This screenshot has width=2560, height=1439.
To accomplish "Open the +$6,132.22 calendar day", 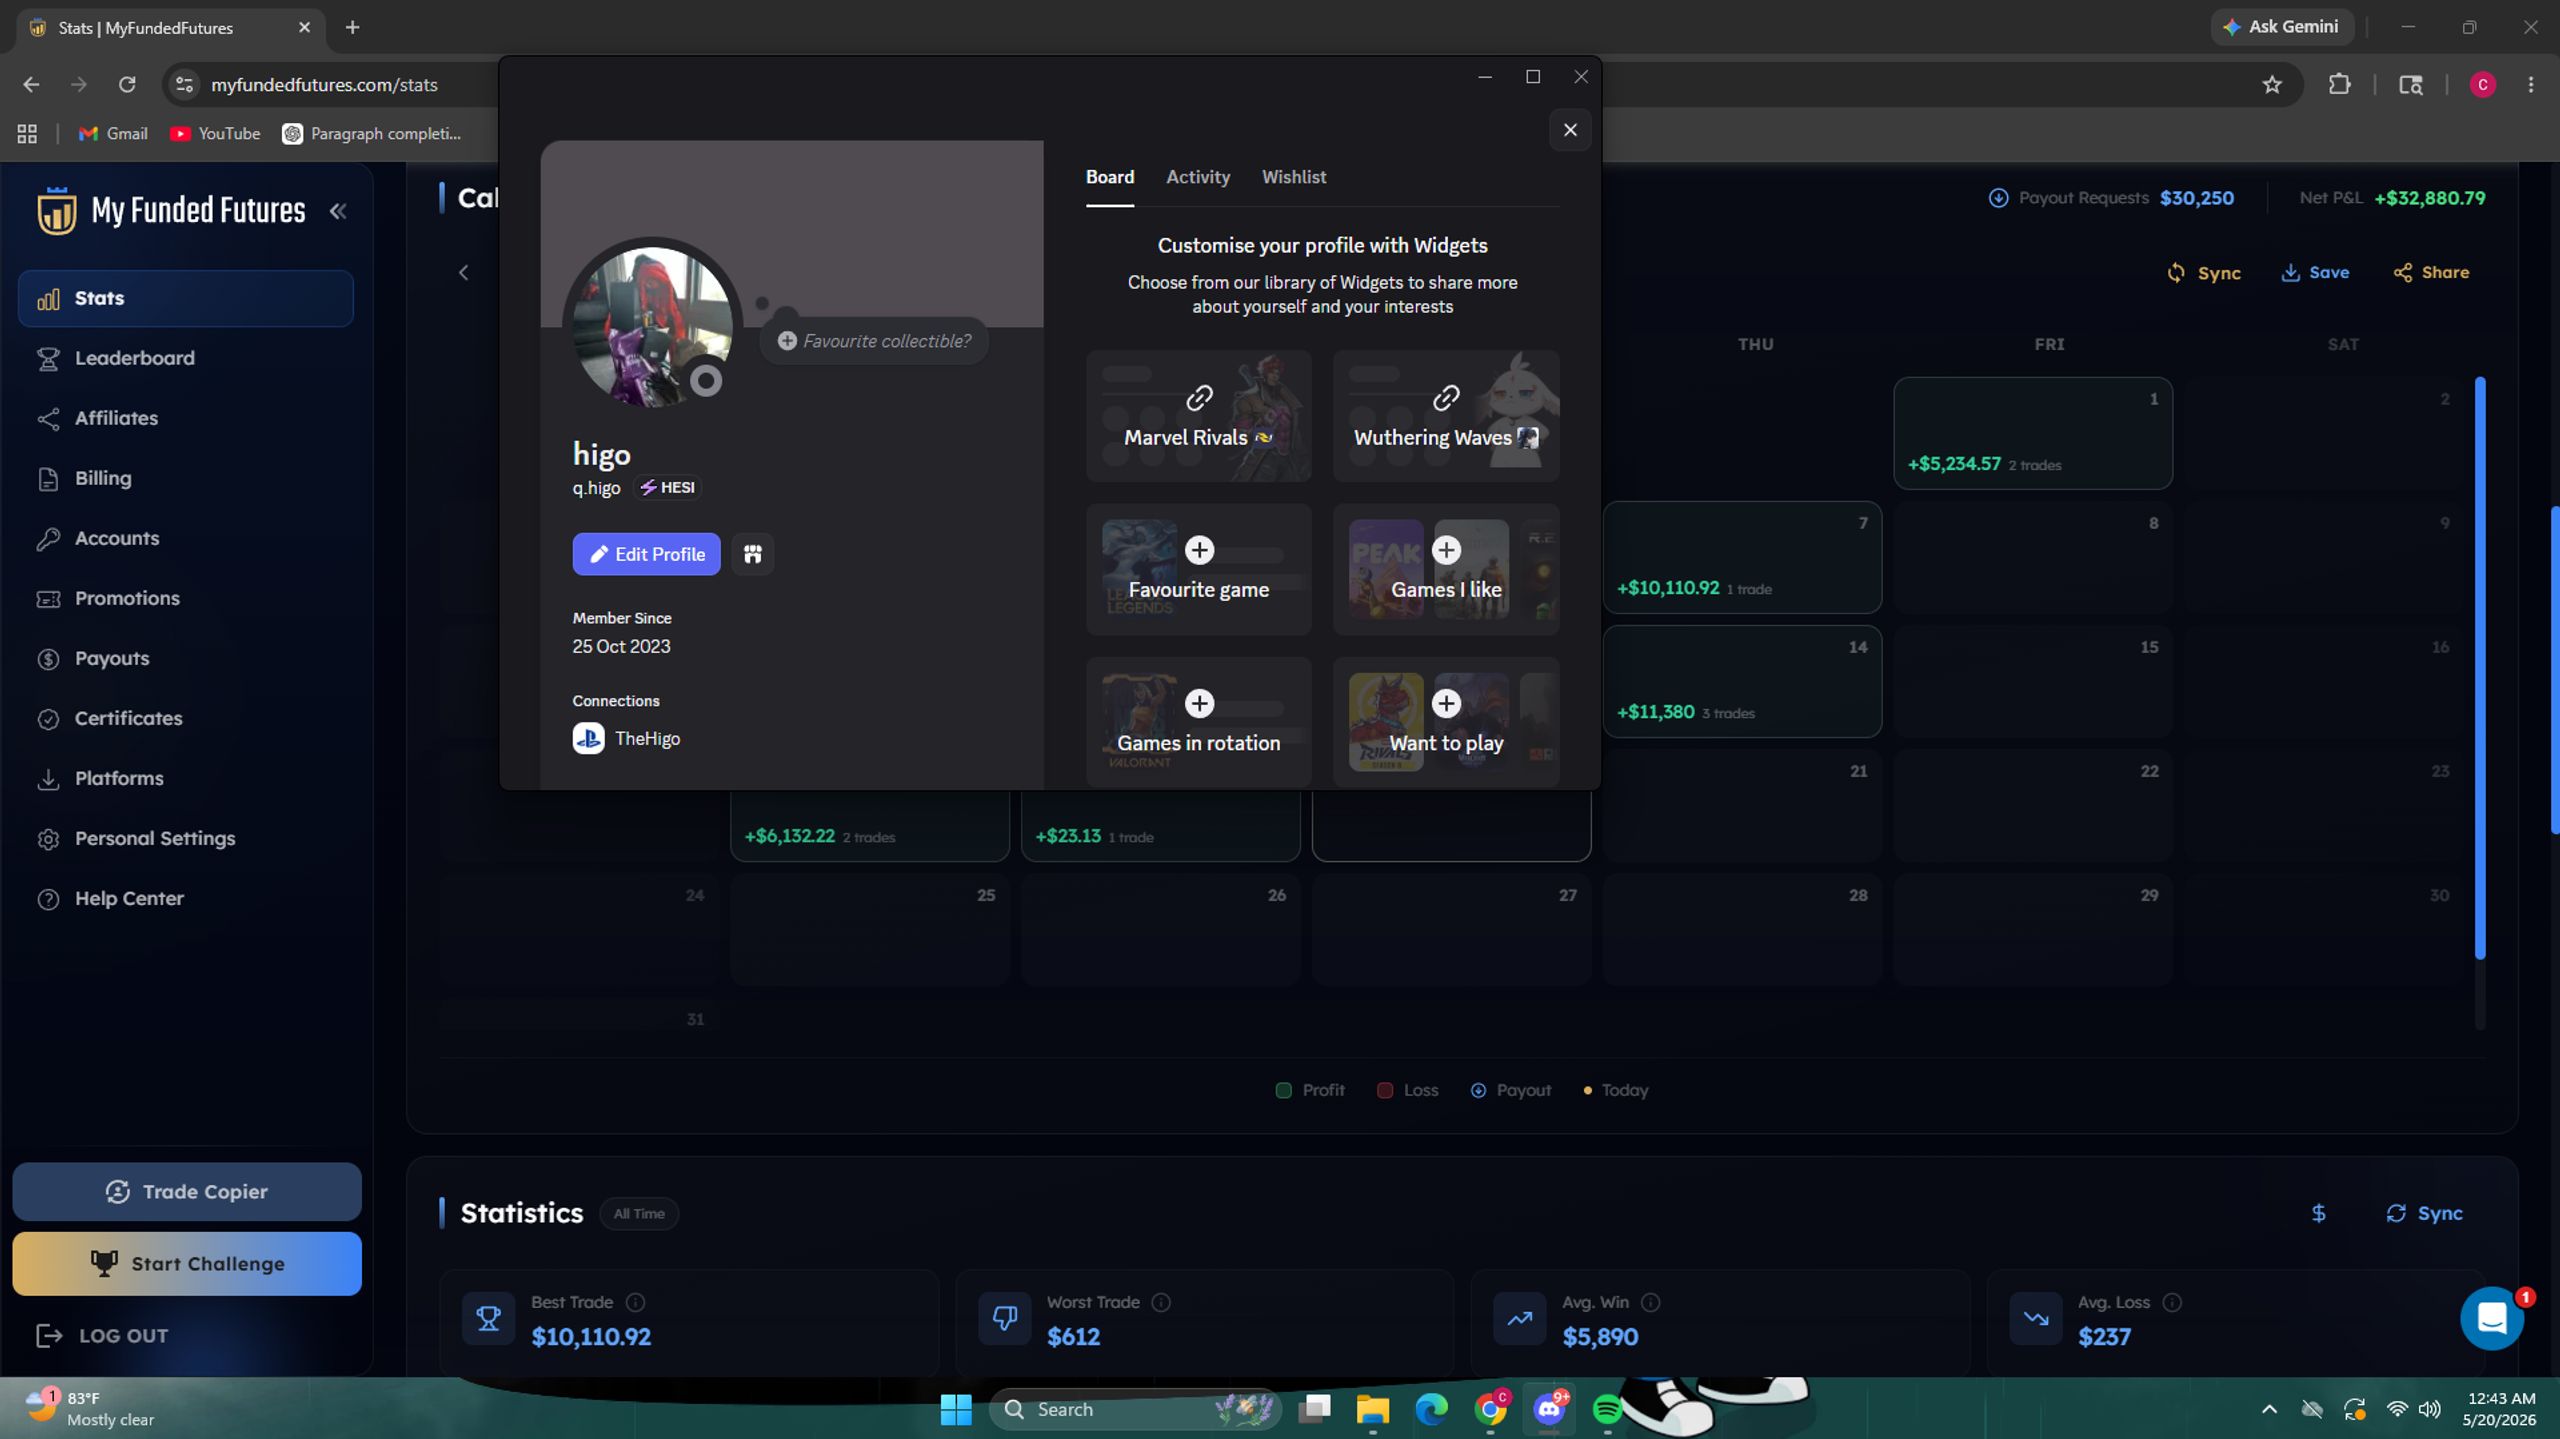I will pyautogui.click(x=870, y=826).
